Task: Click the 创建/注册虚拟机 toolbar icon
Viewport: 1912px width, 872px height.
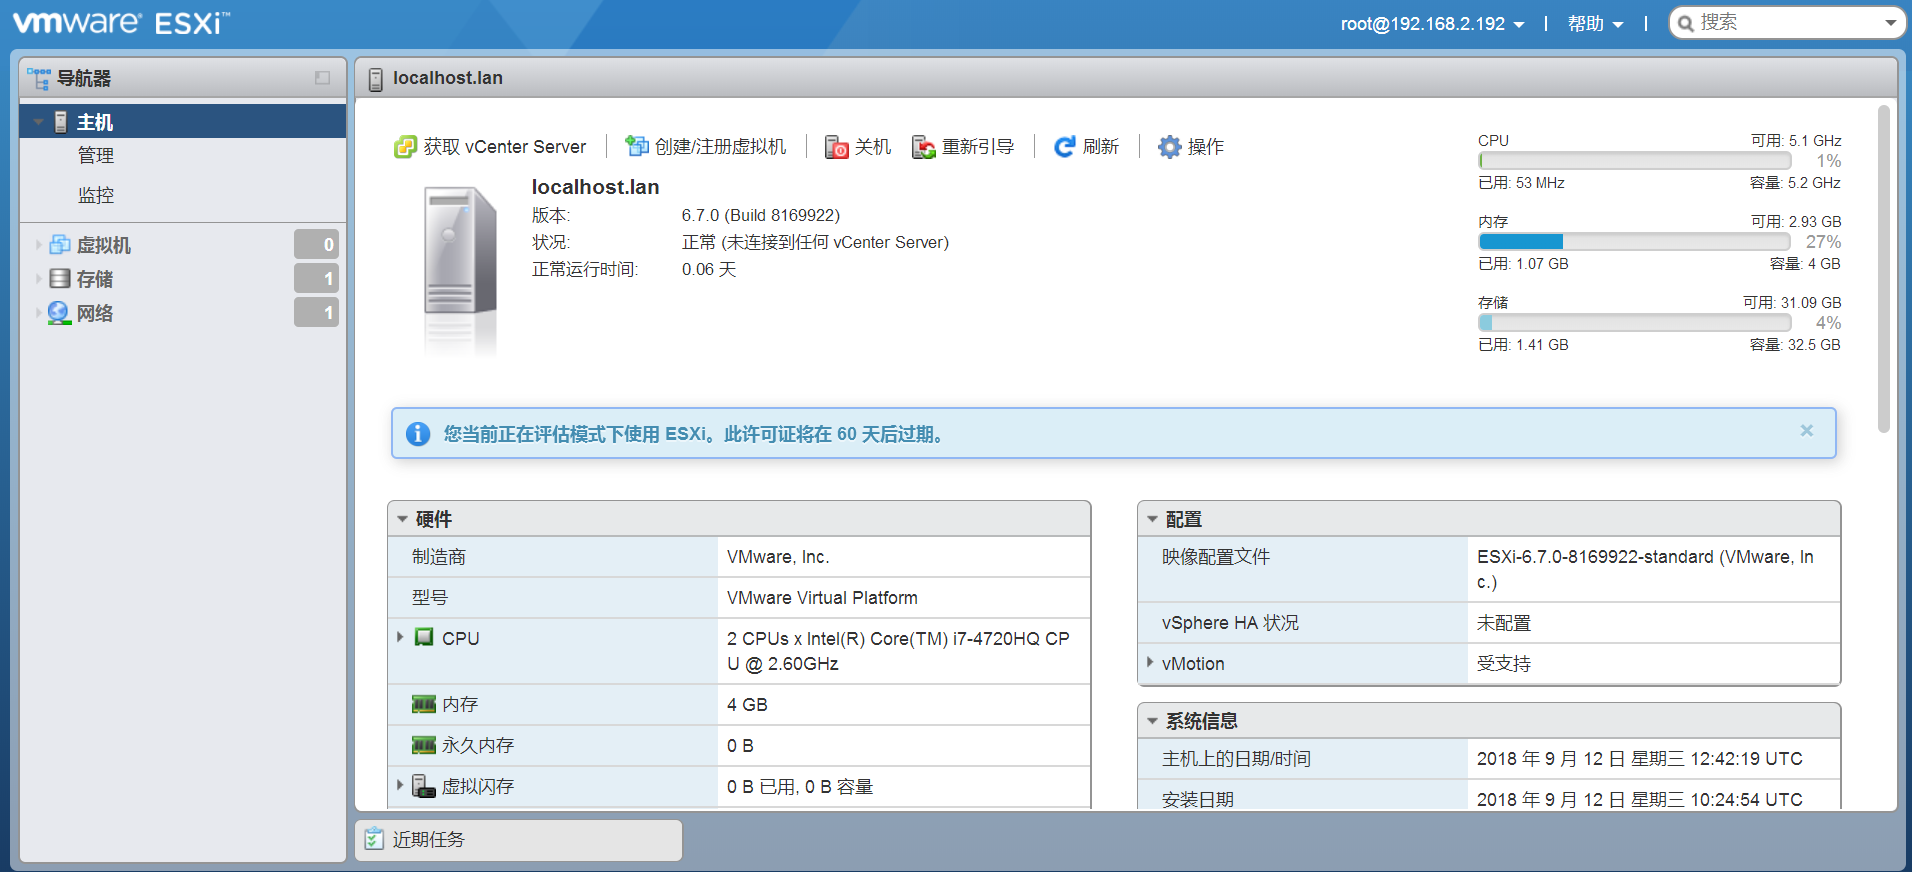Action: tap(637, 147)
